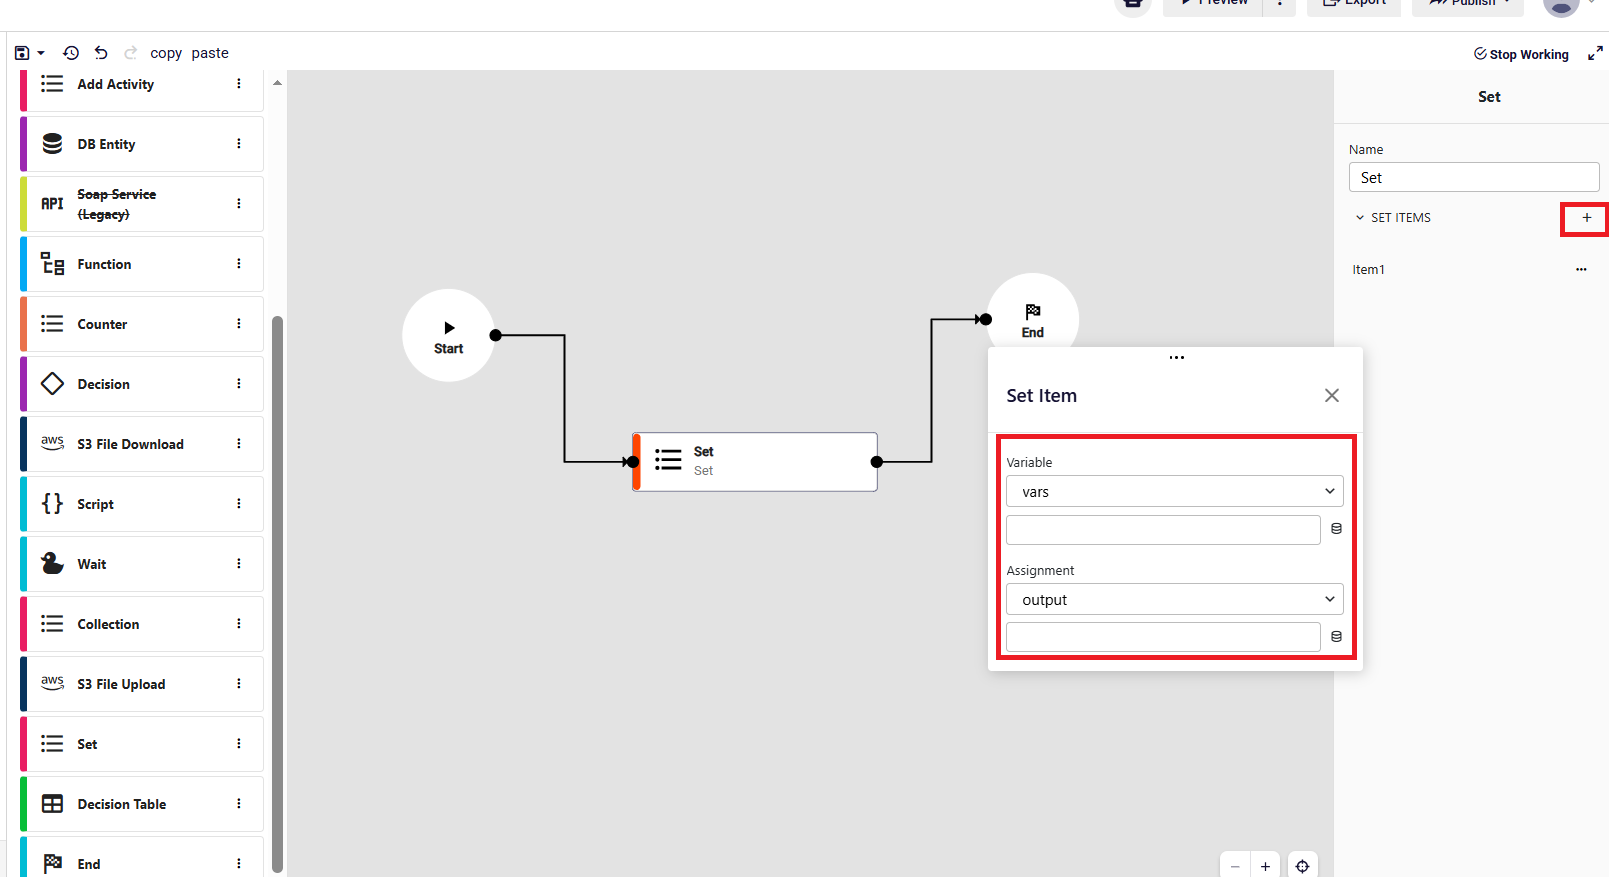This screenshot has width=1609, height=877.
Task: Click the Assignment text input field
Action: (x=1163, y=637)
